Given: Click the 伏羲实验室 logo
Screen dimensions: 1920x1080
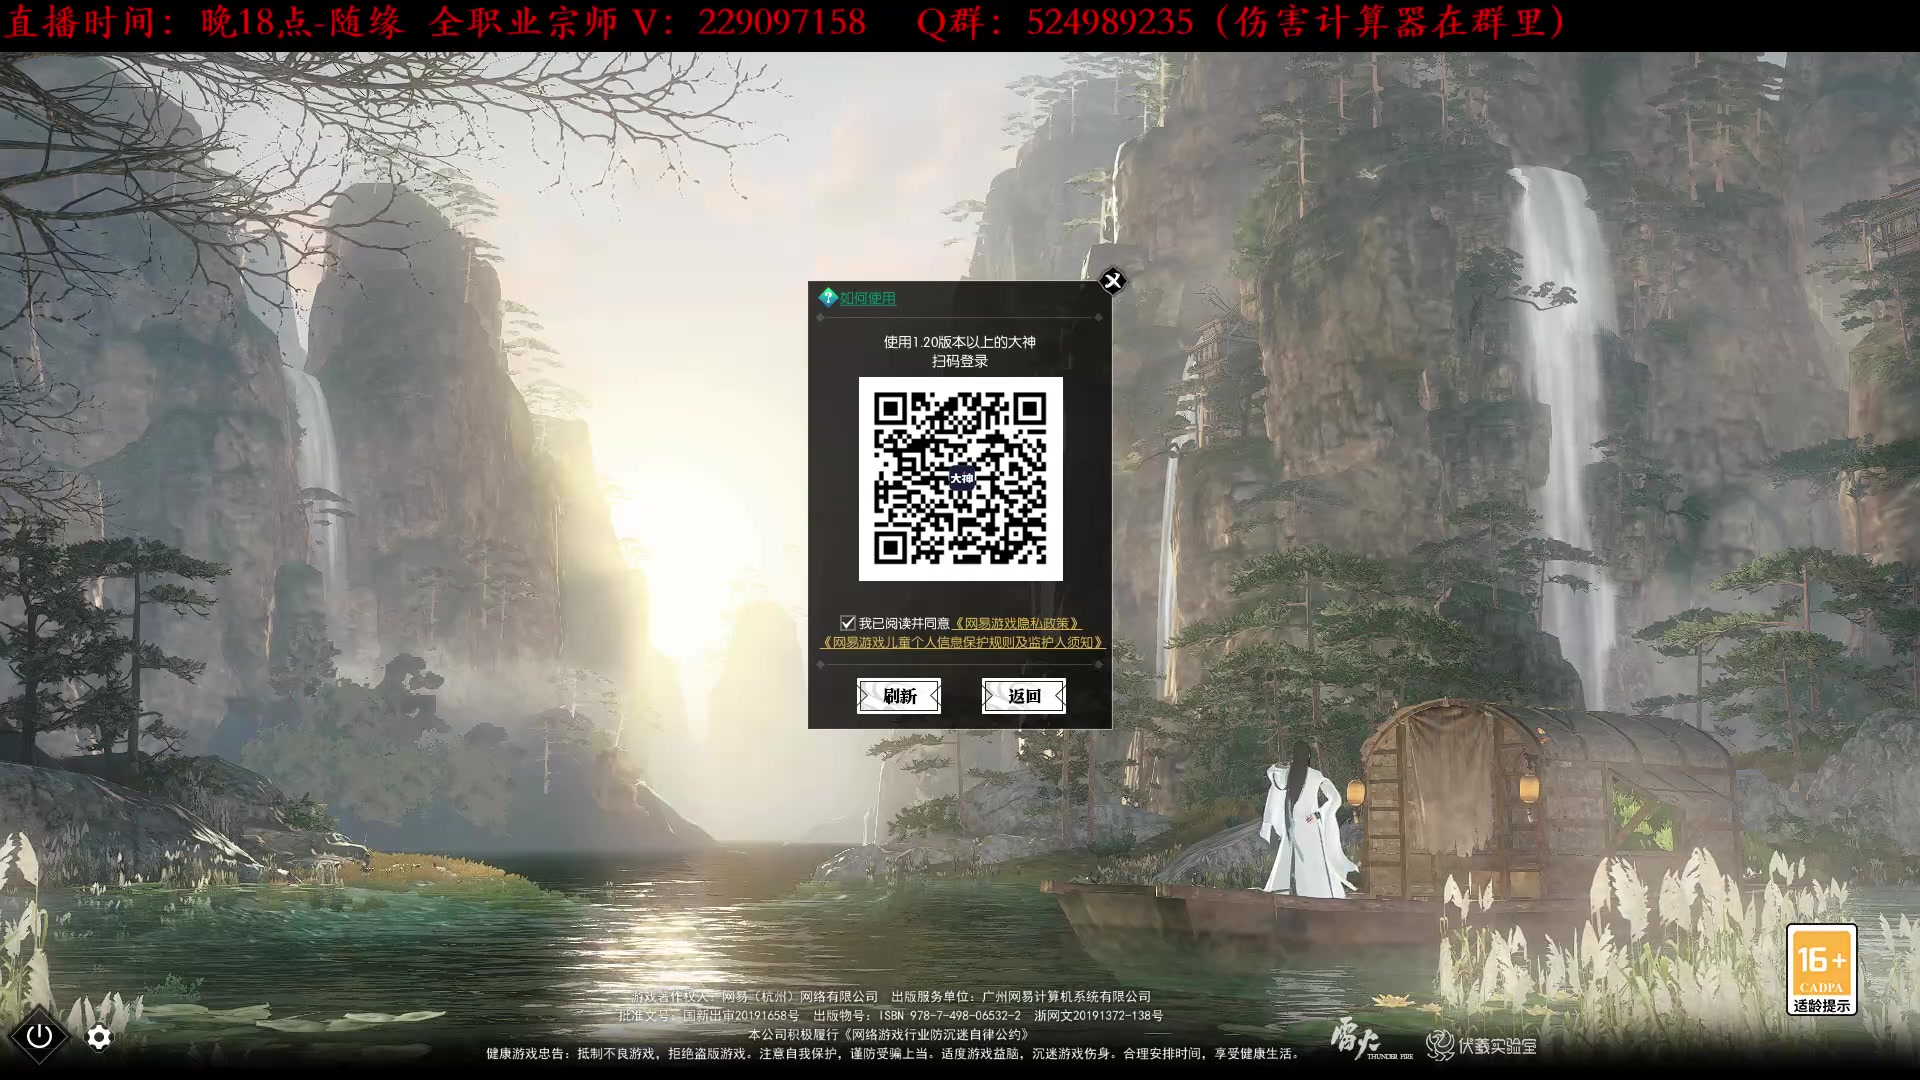Looking at the screenshot, I should tap(1481, 1046).
